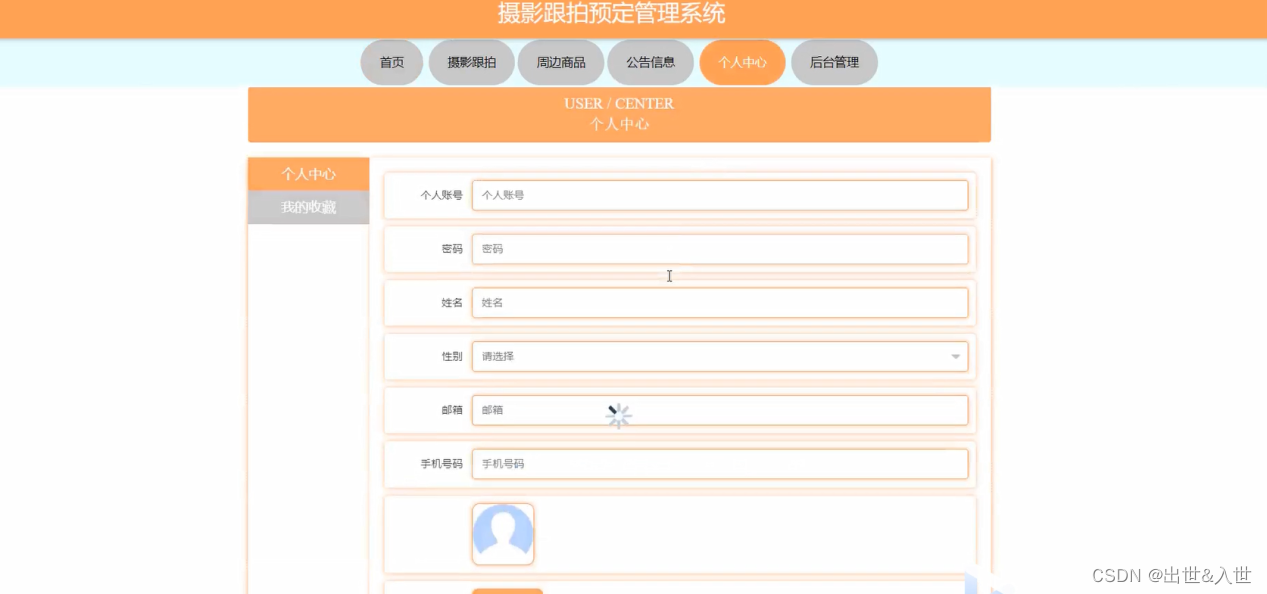Select the 公告信息 navigation tab
The image size is (1267, 594).
point(650,62)
